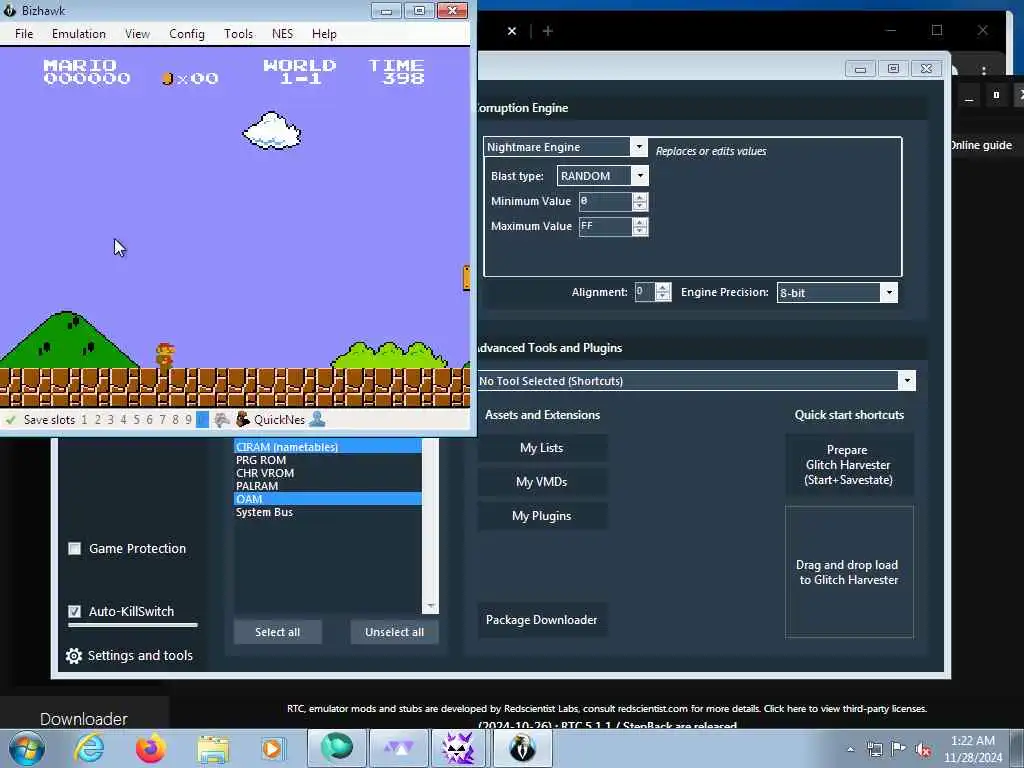Click the gray elephant icon in Bizhawk status bar
This screenshot has width=1024, height=768.
coord(222,420)
